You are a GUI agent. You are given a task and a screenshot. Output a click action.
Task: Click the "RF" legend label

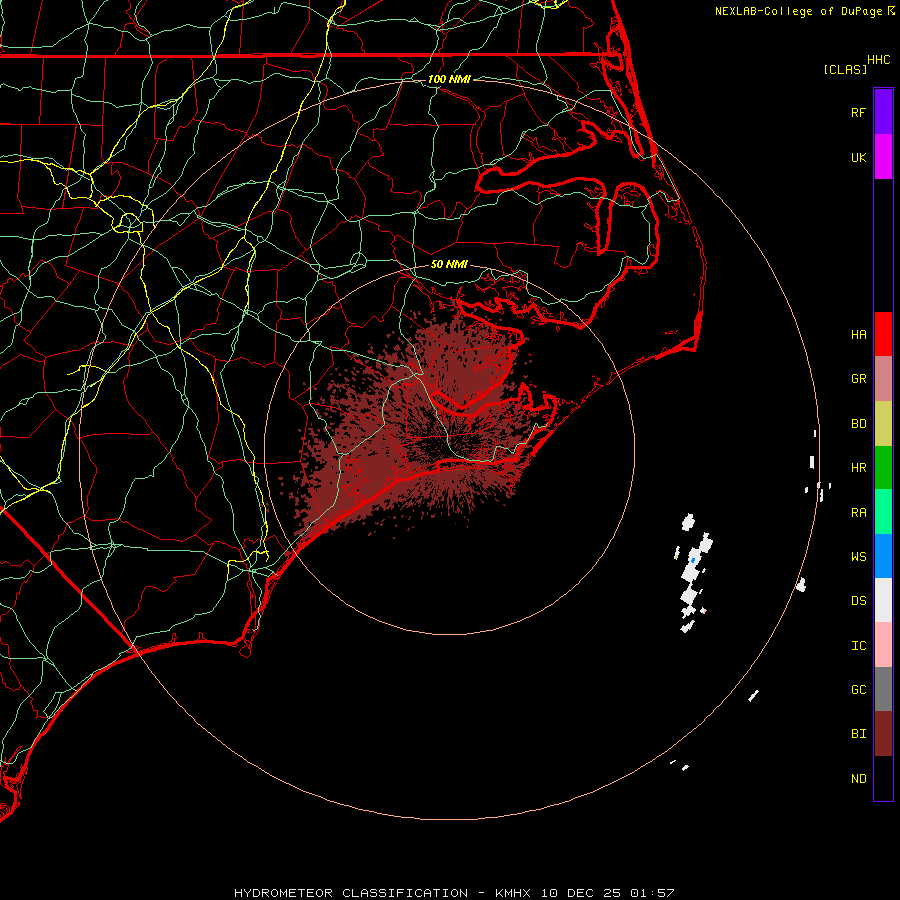coord(858,112)
